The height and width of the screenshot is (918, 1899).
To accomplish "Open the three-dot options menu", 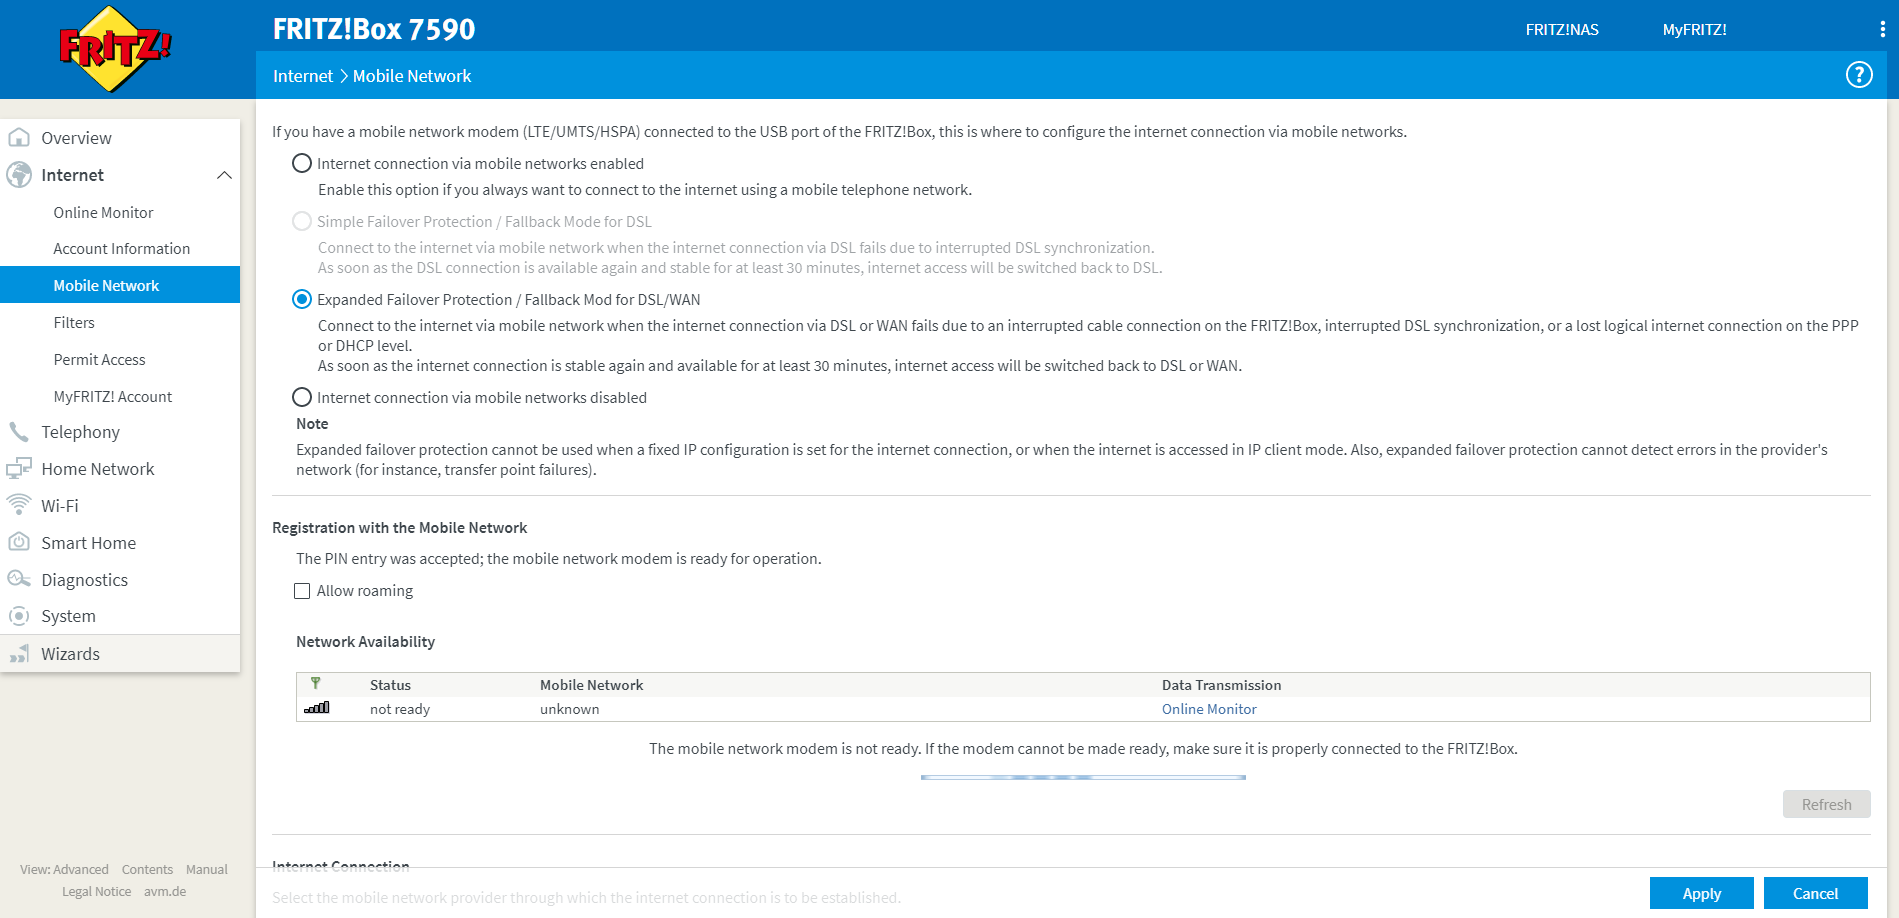I will (1882, 30).
